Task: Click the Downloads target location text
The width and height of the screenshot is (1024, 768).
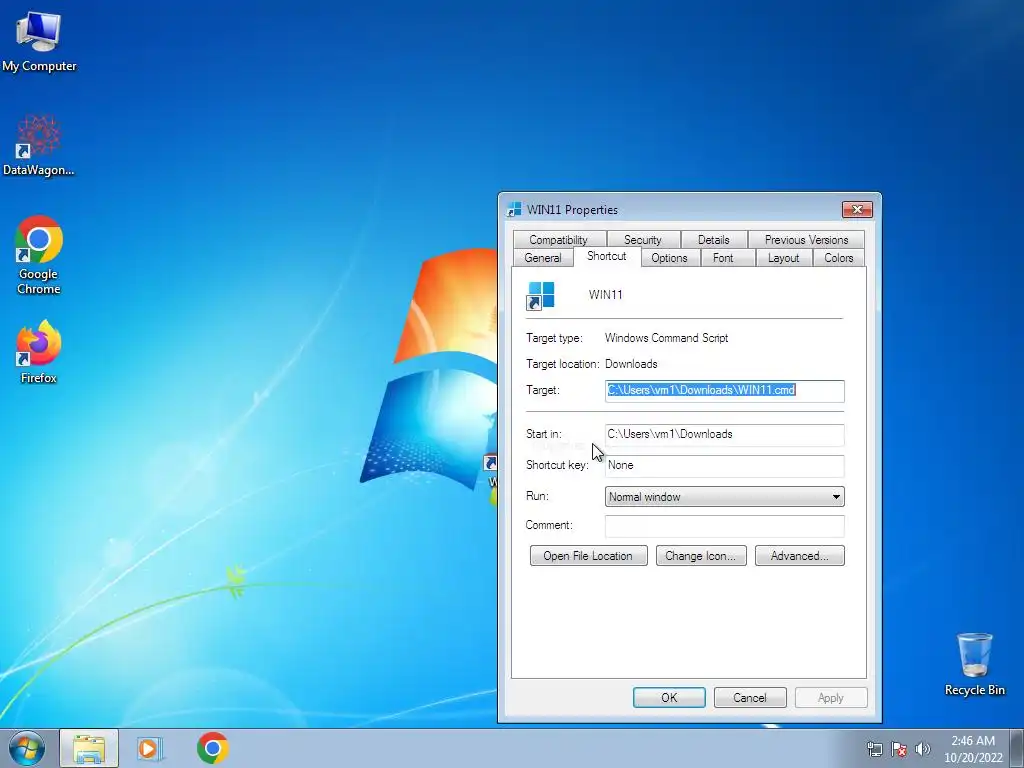Action: click(x=631, y=364)
